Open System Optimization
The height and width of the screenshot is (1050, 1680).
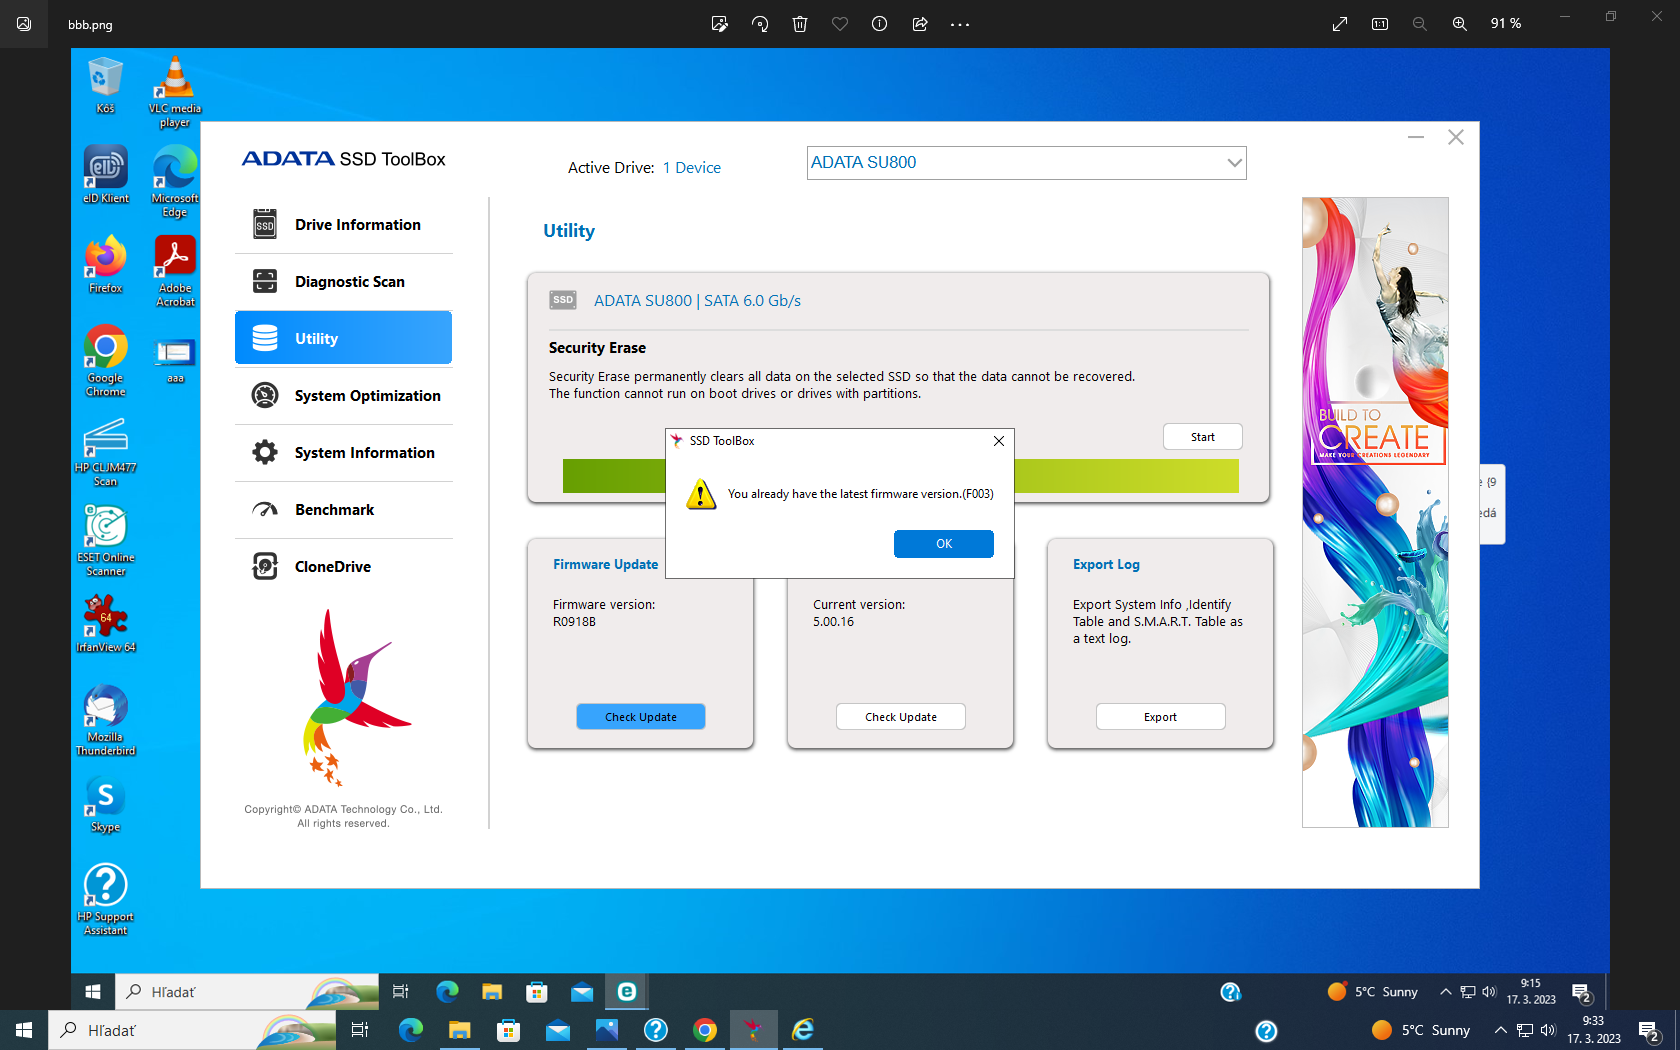click(367, 396)
